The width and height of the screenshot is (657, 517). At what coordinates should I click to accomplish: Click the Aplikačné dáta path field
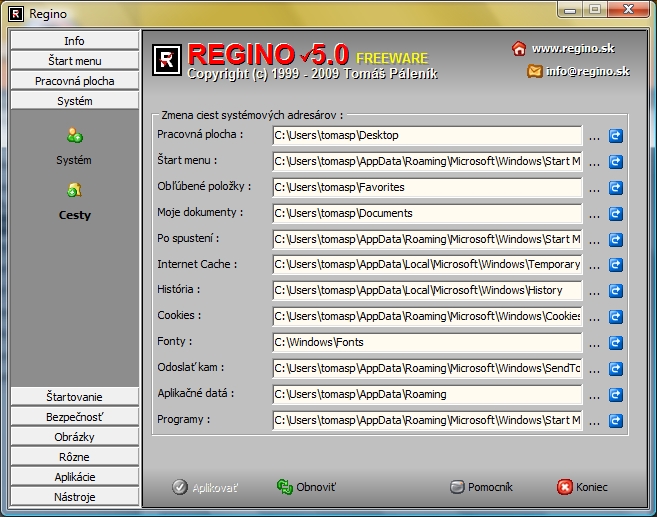click(x=427, y=394)
